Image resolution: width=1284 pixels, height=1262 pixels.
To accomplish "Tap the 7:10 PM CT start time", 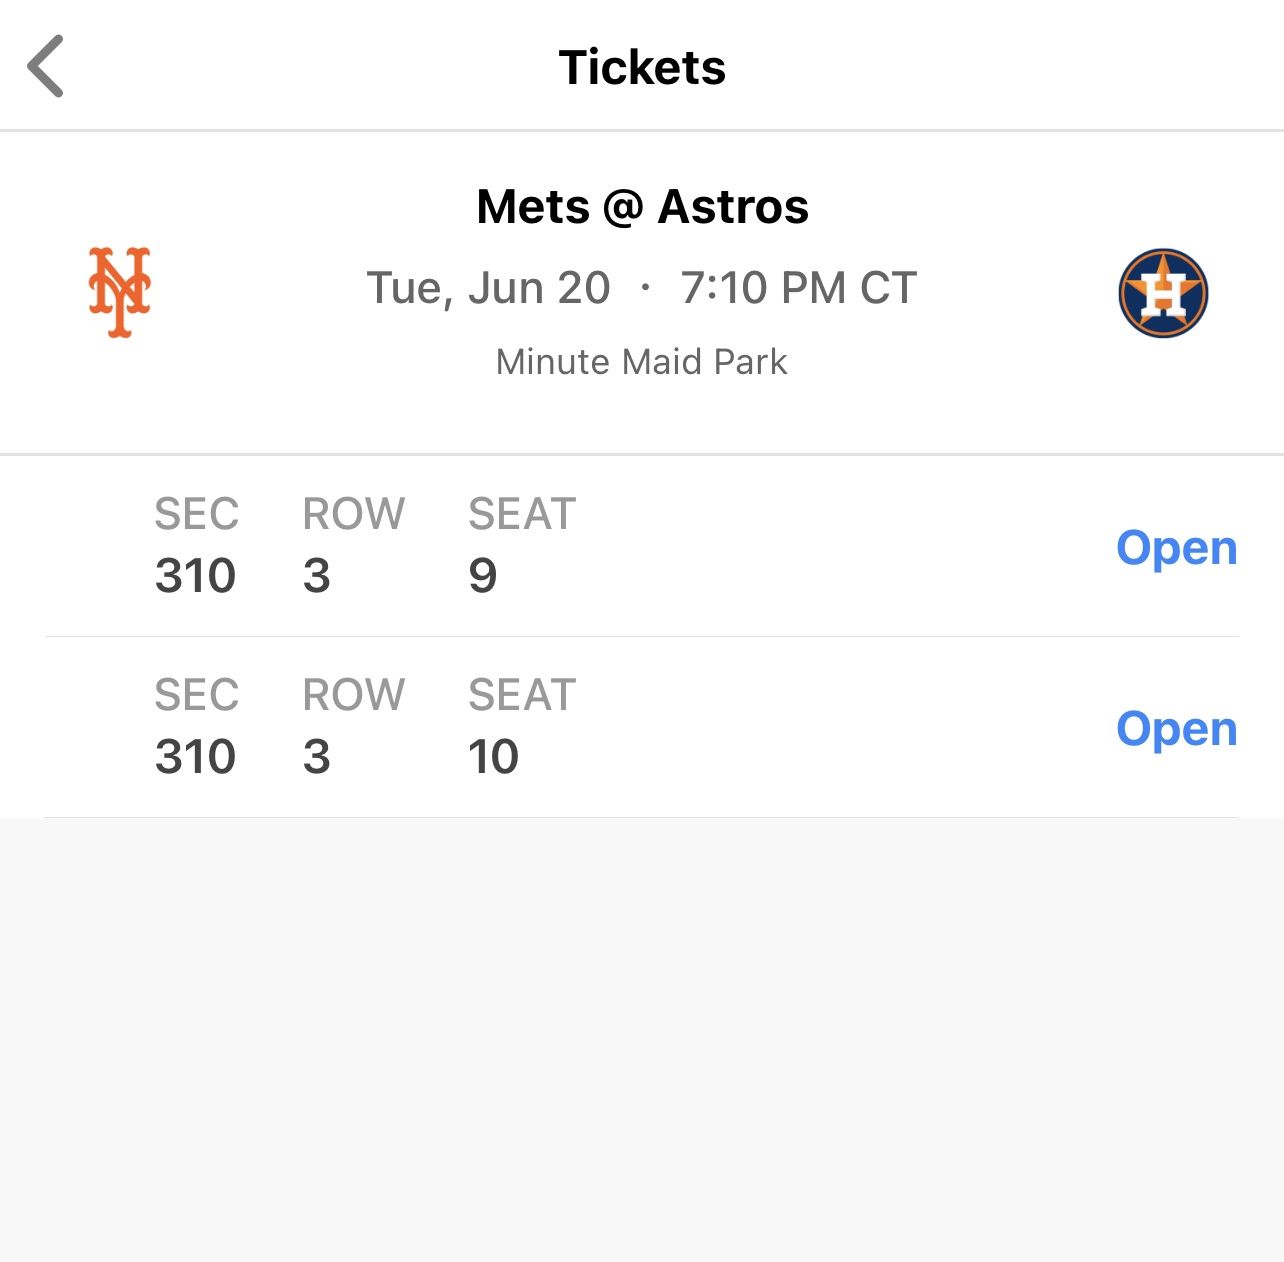I will 799,288.
